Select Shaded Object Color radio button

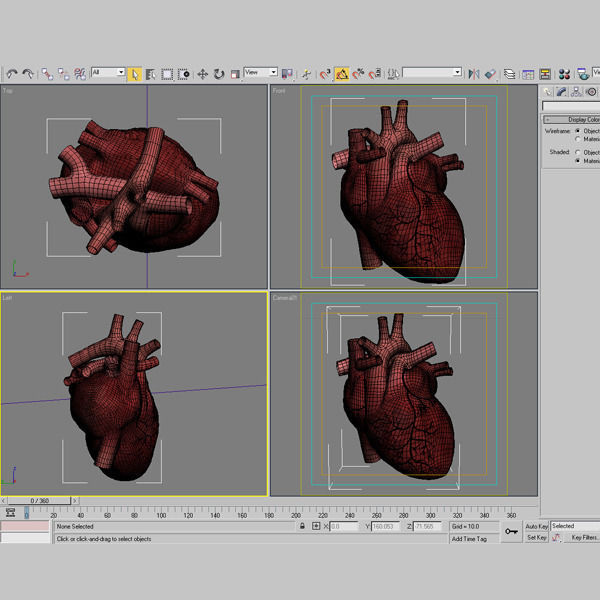click(578, 152)
